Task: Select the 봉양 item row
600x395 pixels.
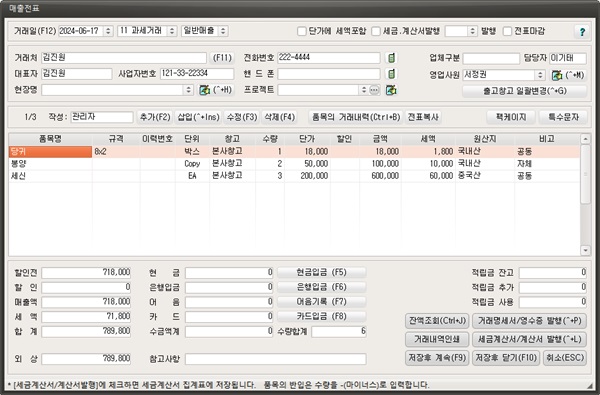Action: click(x=294, y=164)
